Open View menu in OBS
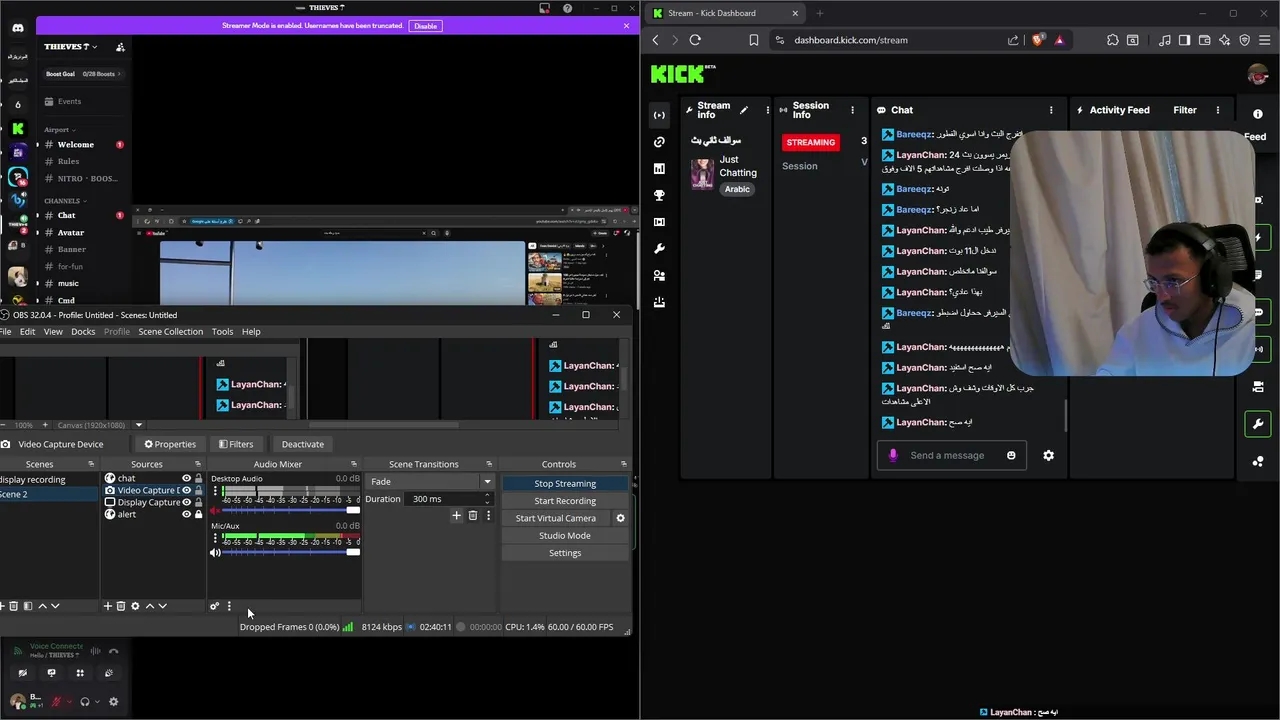The image size is (1280, 720). [53, 331]
